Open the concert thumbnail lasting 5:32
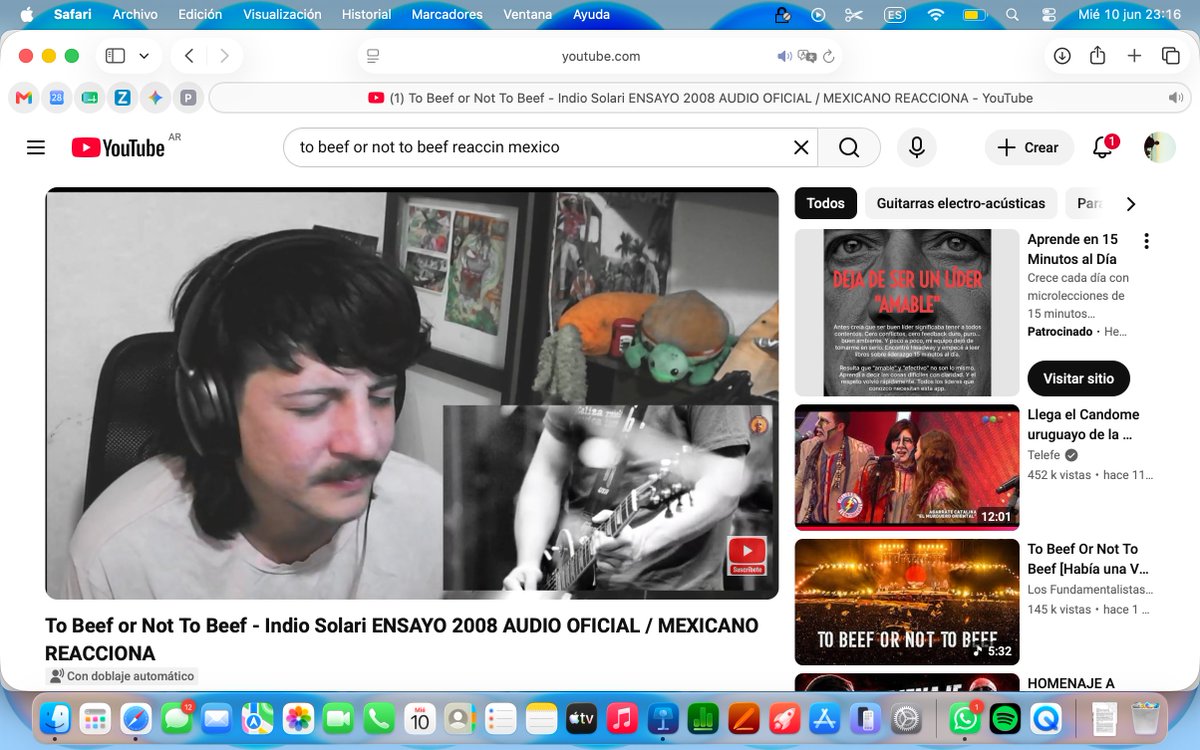Image resolution: width=1200 pixels, height=750 pixels. tap(907, 602)
